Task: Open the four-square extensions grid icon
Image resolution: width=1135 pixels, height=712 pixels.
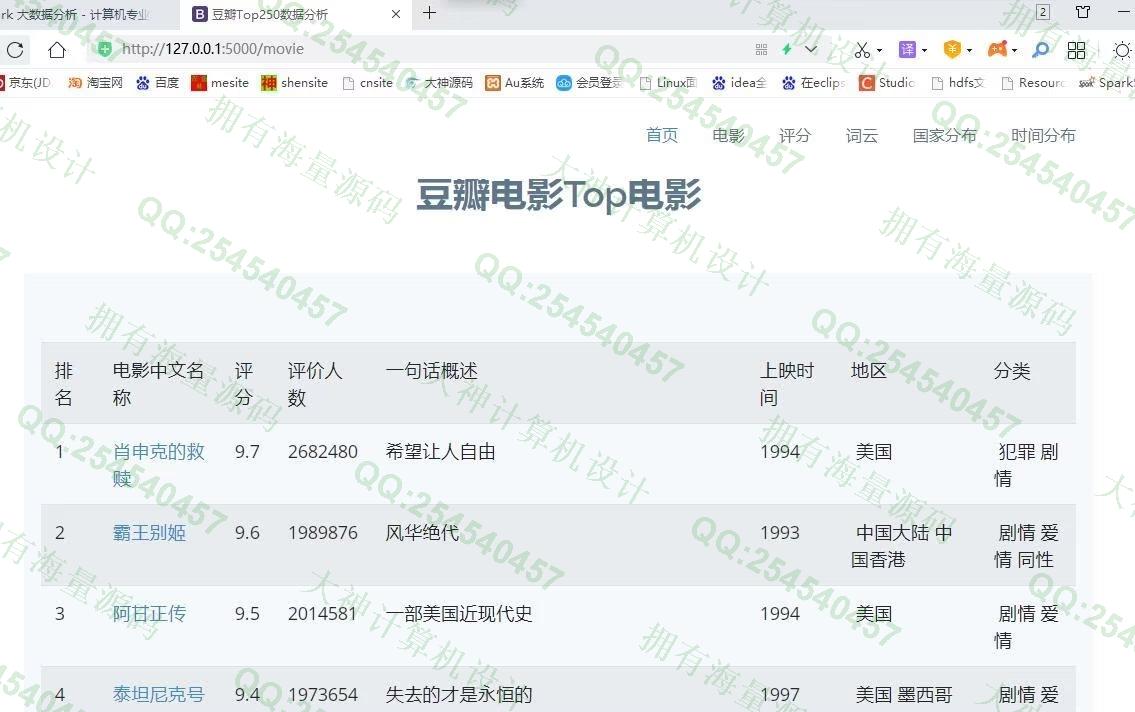Action: [x=1076, y=50]
